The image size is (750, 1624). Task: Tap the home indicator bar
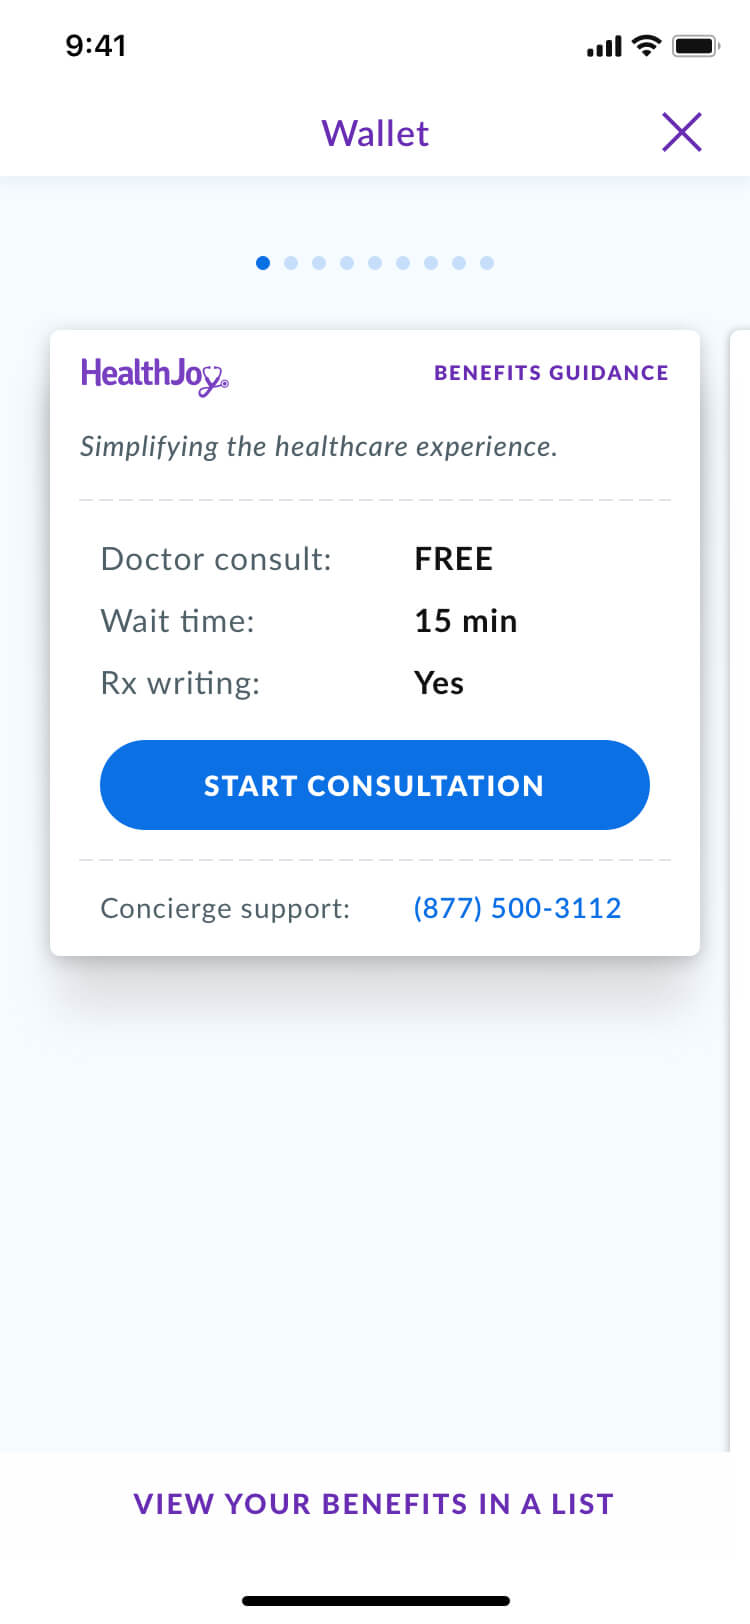[x=375, y=1601]
